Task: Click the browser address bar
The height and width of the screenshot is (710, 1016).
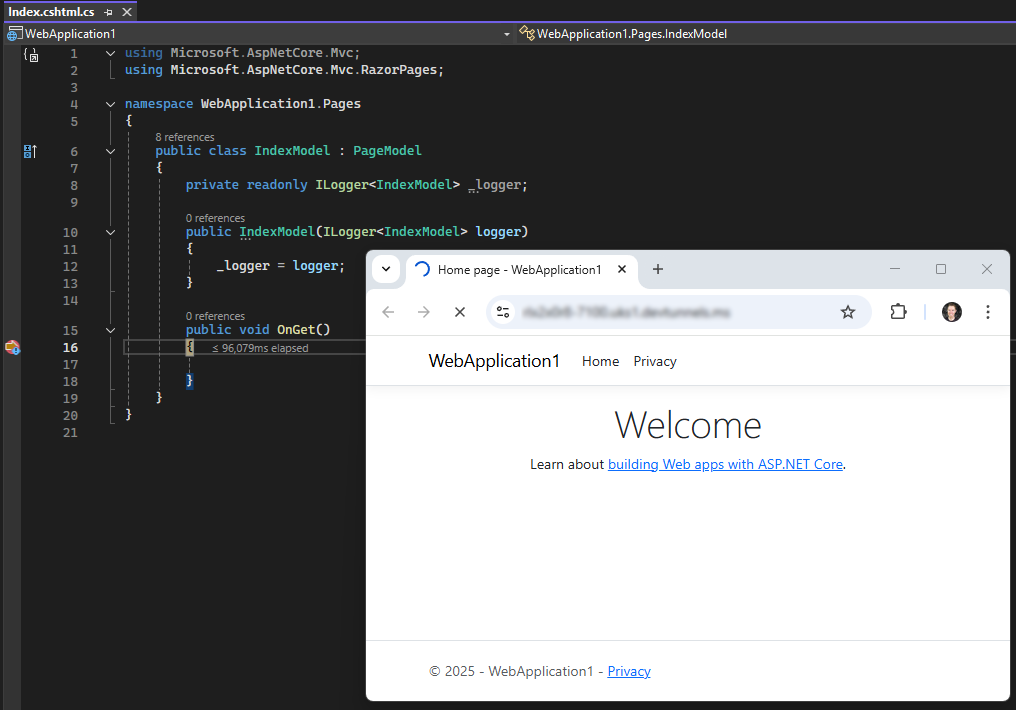Action: pyautogui.click(x=670, y=312)
